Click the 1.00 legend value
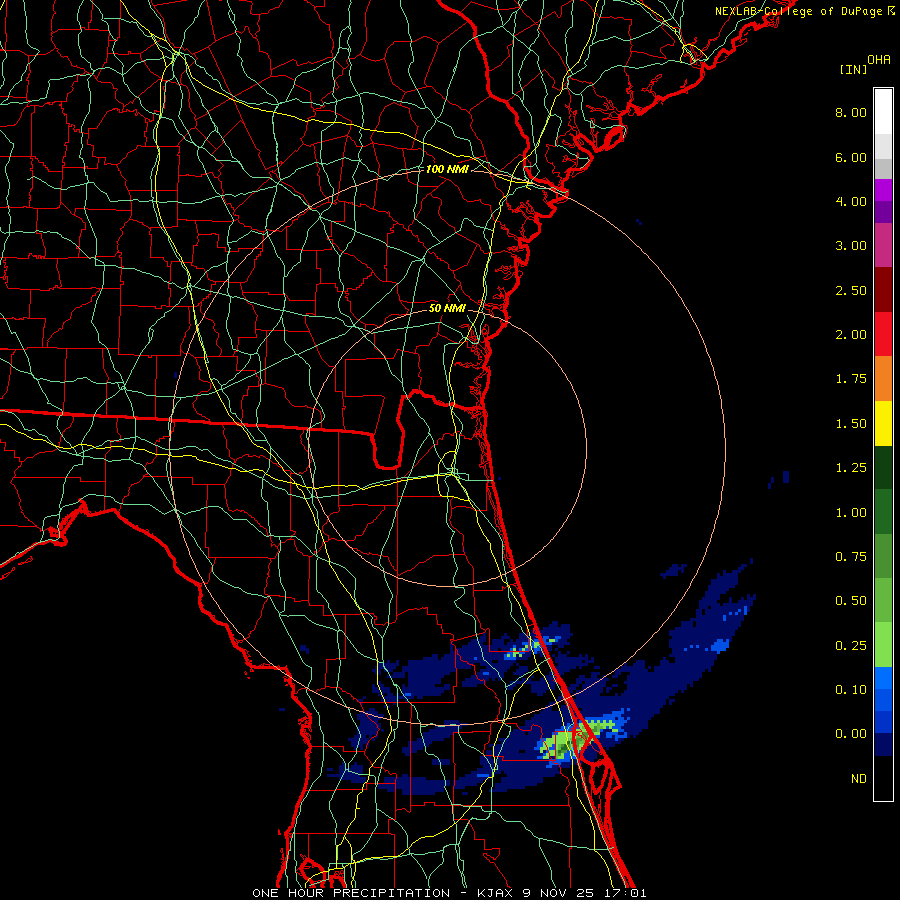900x900 pixels. click(x=851, y=513)
